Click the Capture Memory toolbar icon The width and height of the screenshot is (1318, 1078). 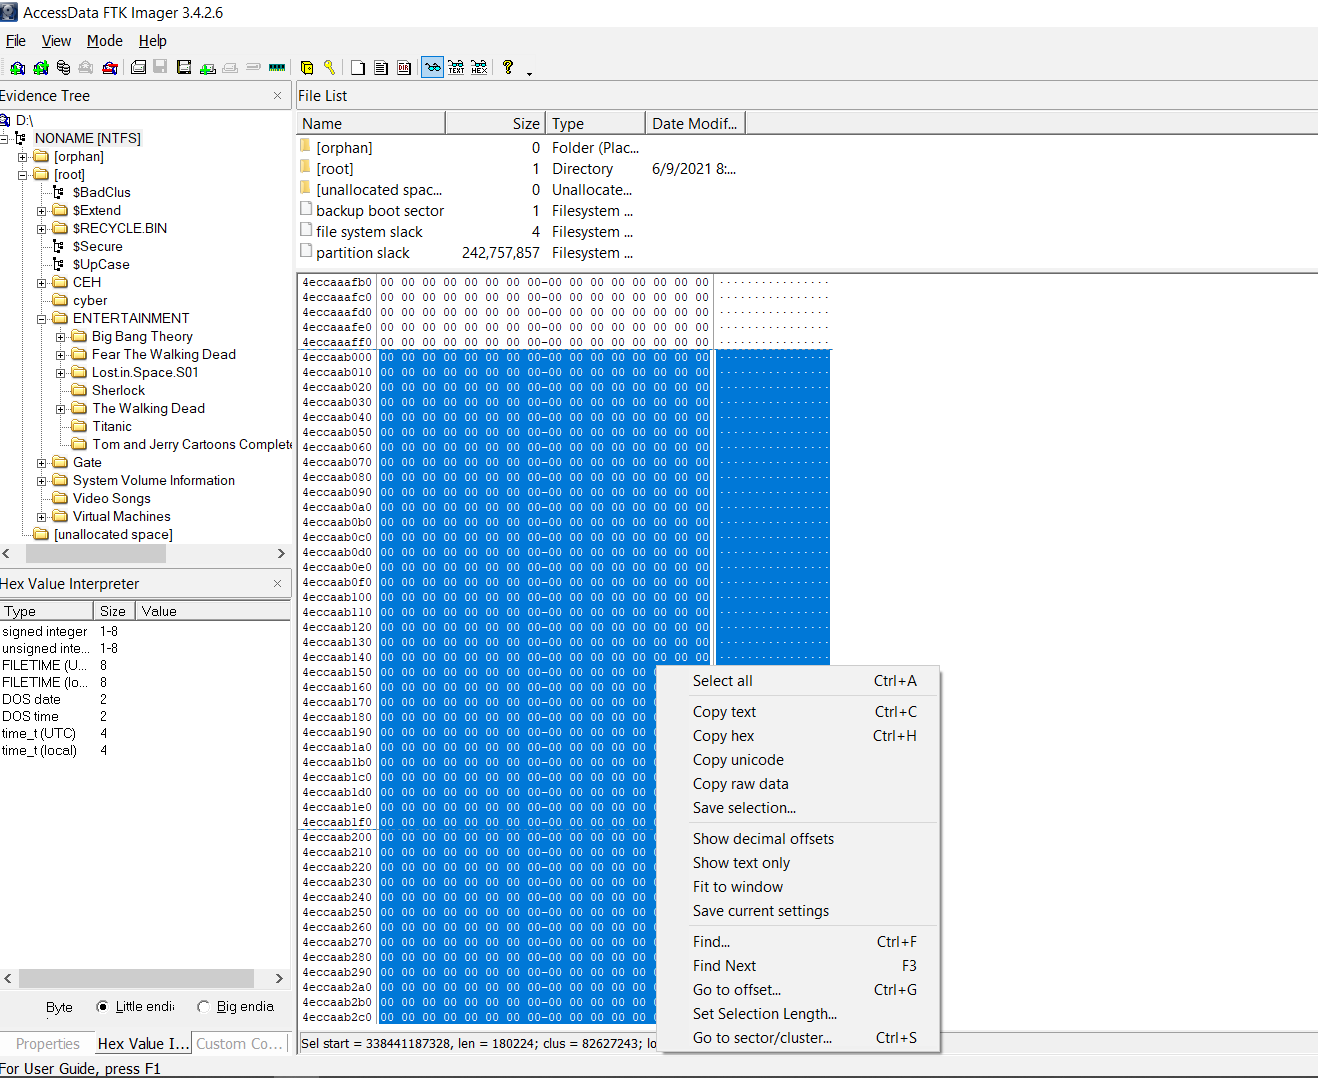[276, 67]
